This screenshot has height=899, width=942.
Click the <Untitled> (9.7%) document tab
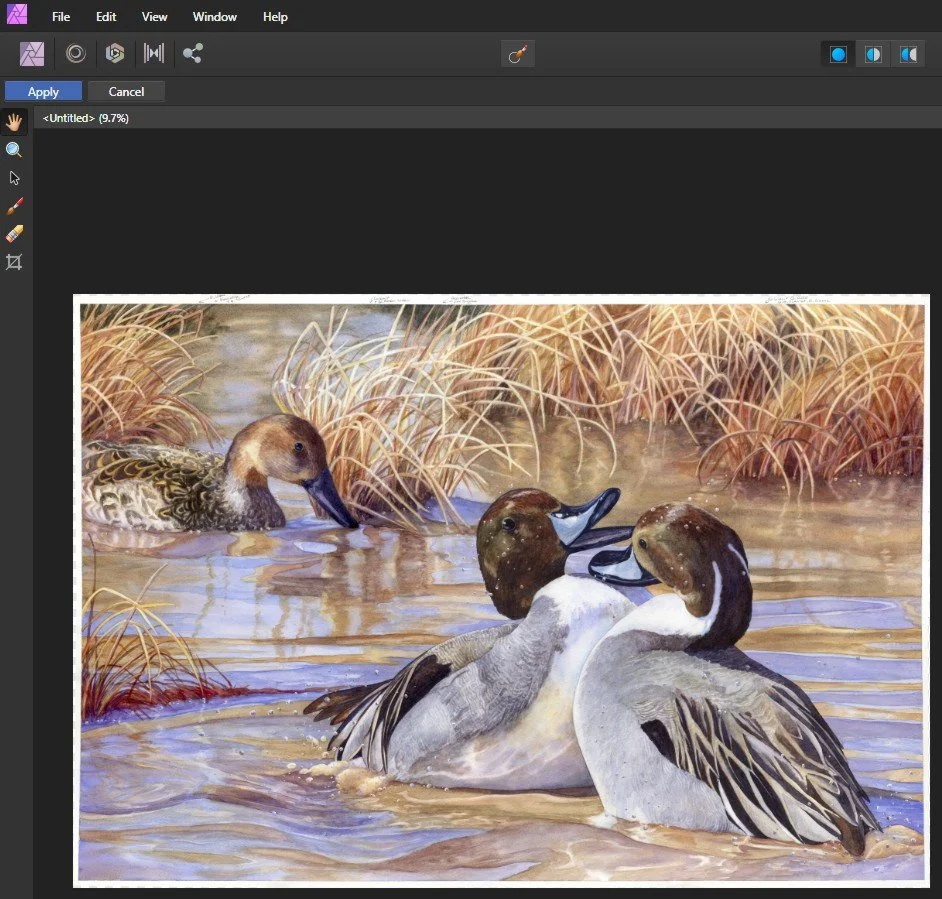coord(86,118)
